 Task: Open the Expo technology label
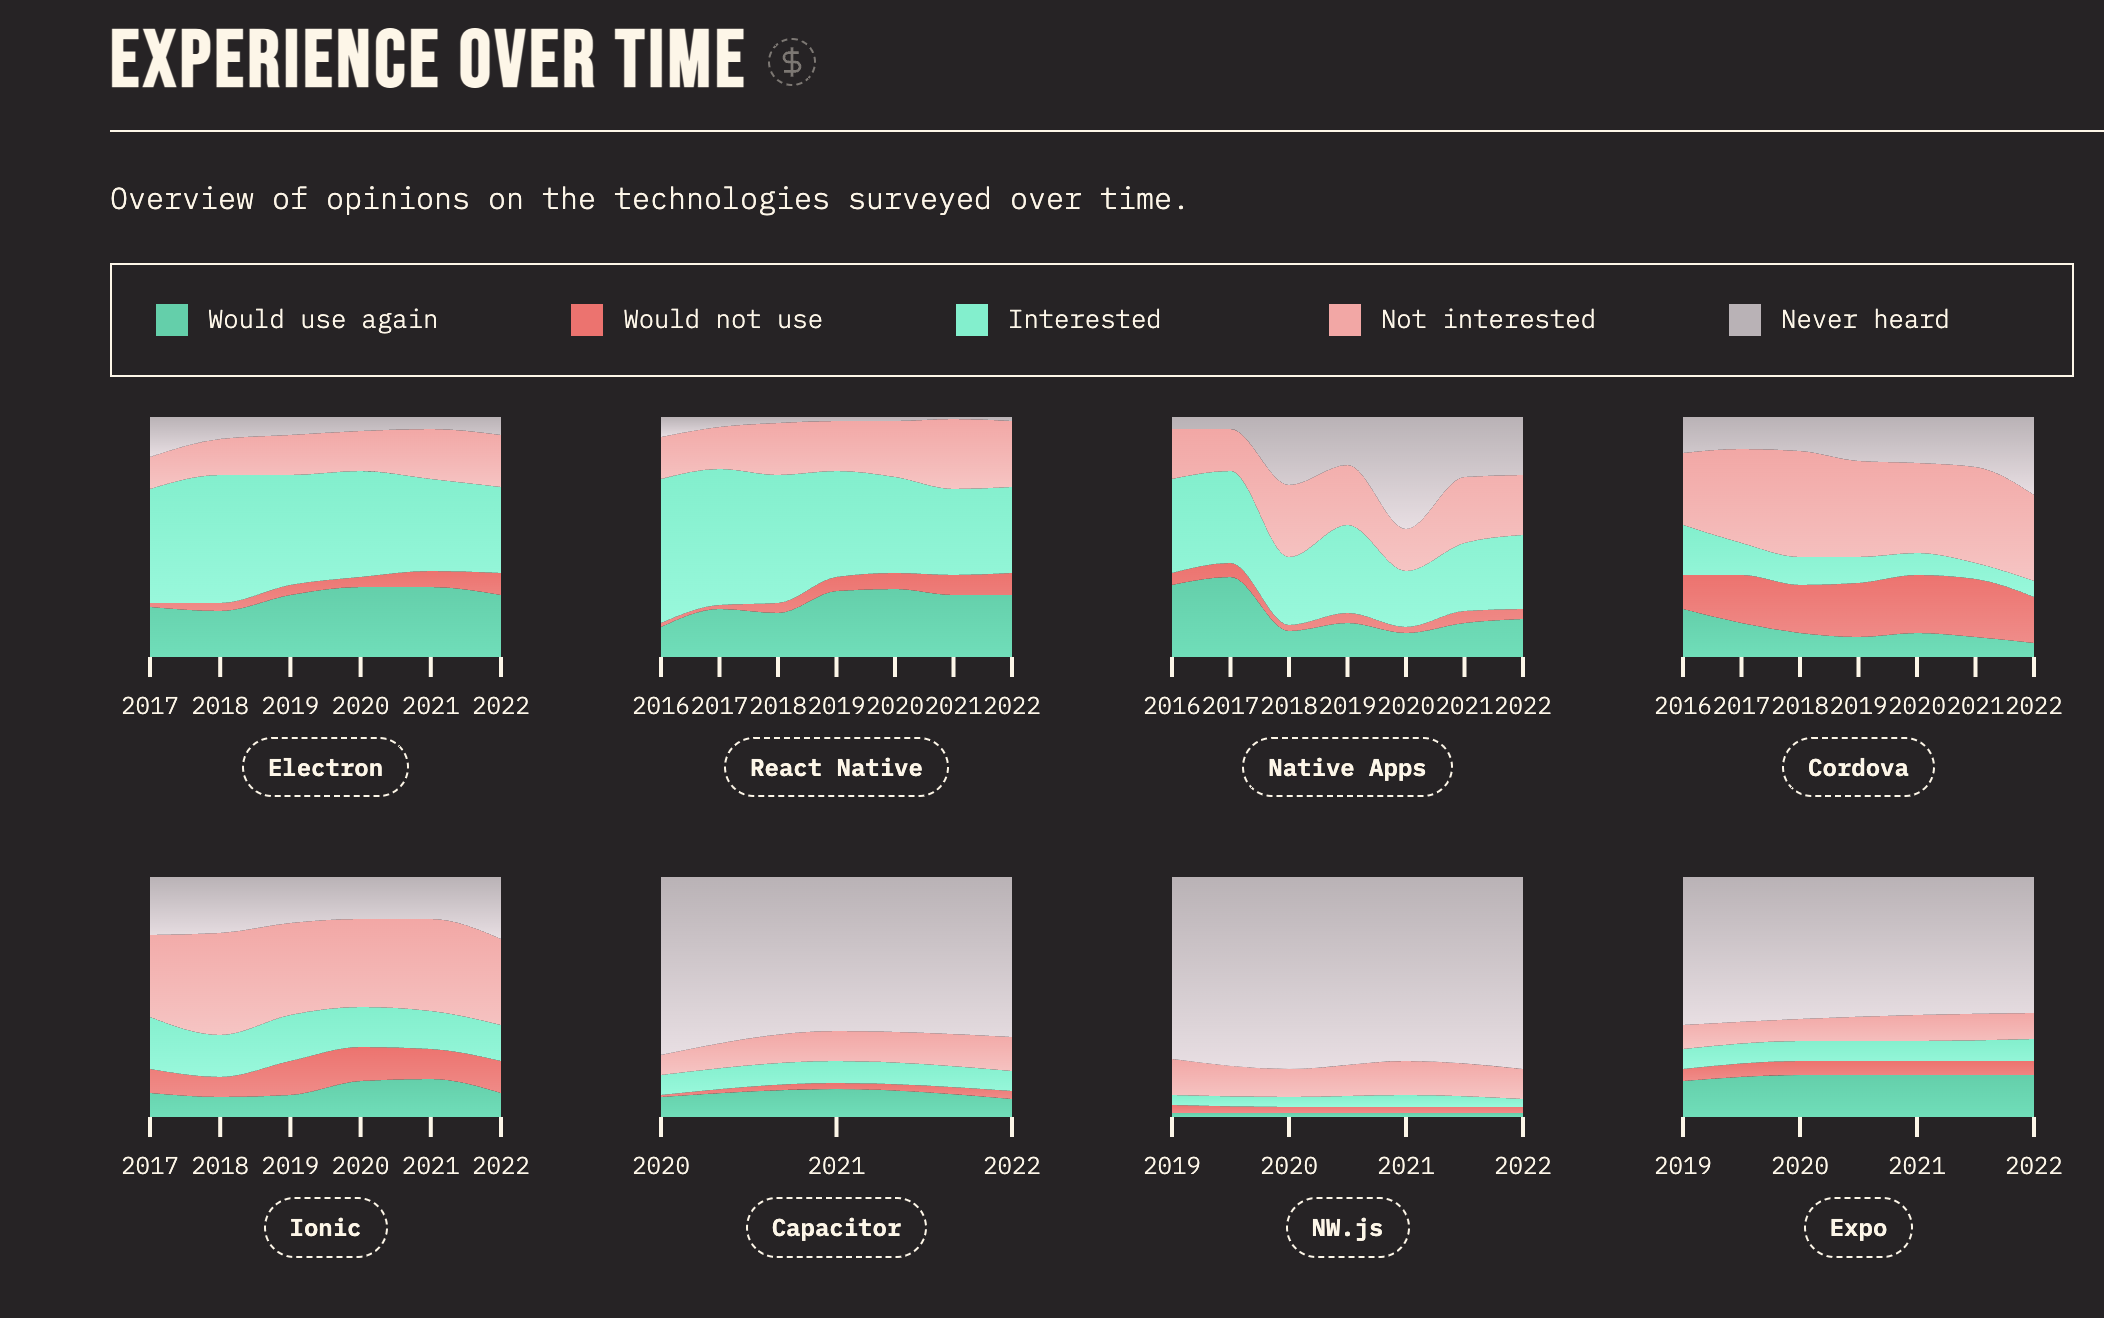[1858, 1227]
